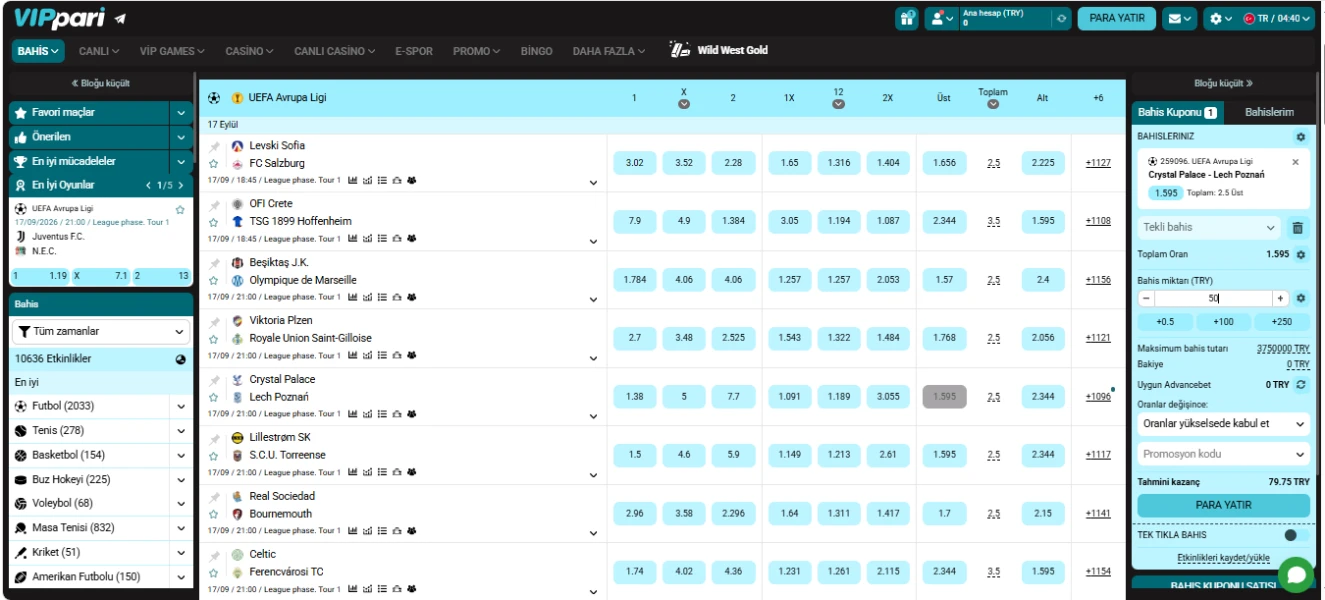1325x600 pixels.
Task: Pin the Levski Sofia match
Action: (214, 146)
